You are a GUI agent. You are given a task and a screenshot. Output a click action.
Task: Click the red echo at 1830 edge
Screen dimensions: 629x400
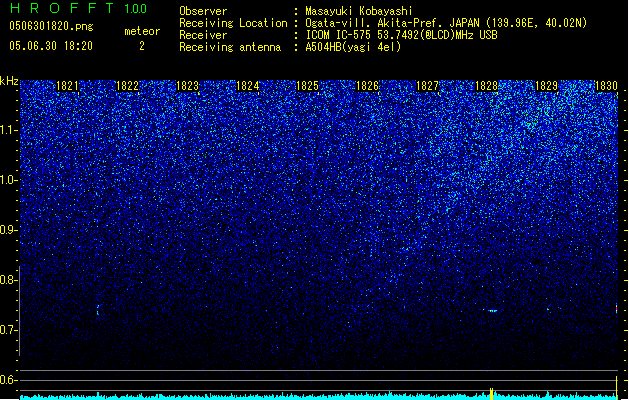coord(616,309)
